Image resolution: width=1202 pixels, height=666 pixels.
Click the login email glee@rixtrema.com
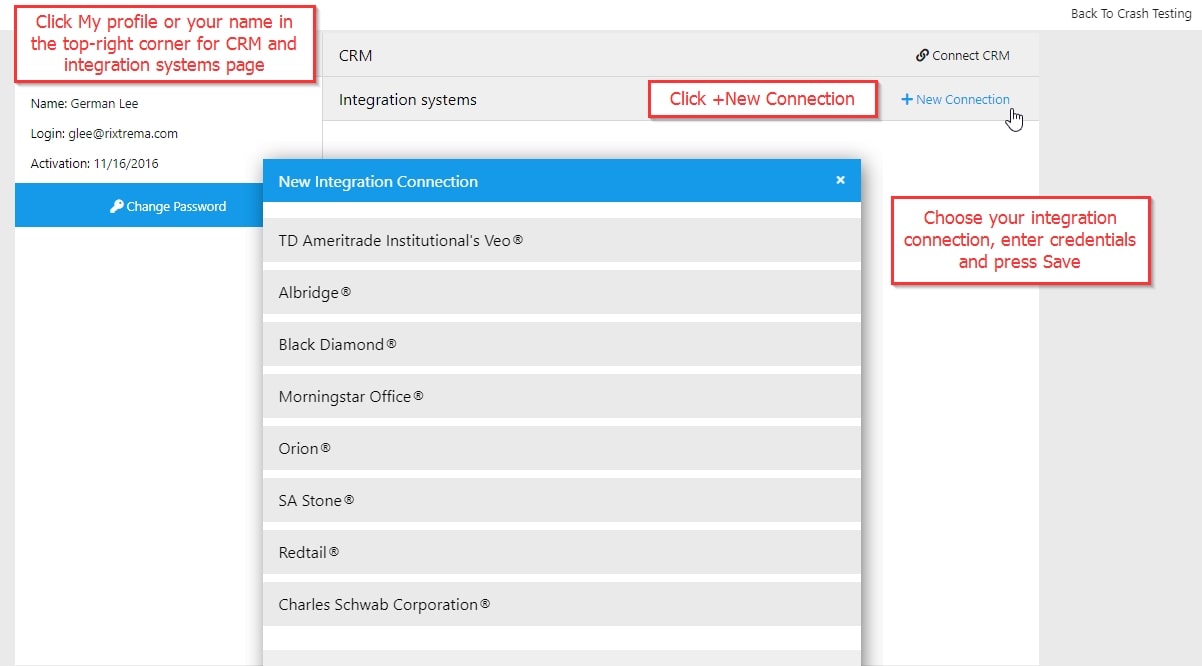pos(123,133)
